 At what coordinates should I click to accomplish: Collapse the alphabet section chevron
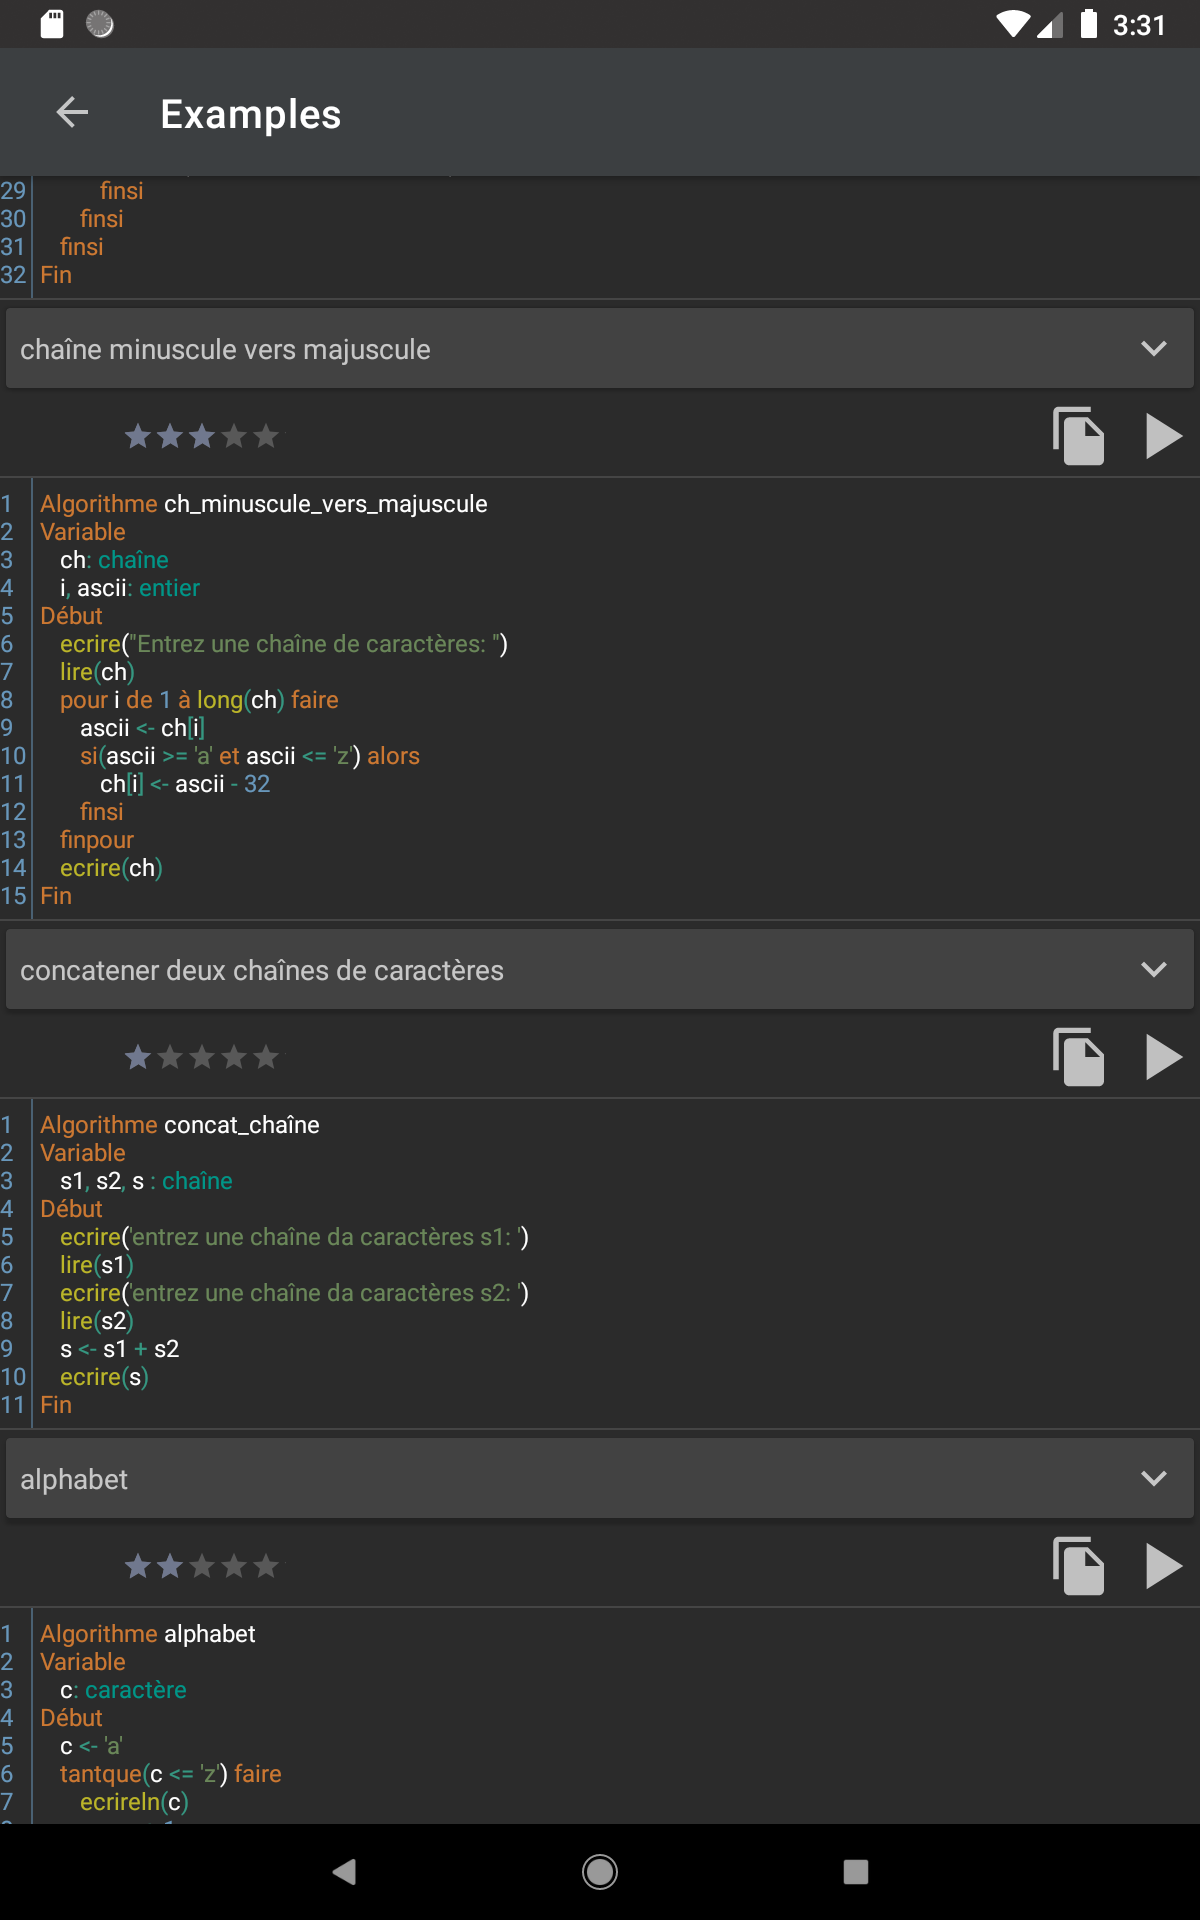1154,1478
